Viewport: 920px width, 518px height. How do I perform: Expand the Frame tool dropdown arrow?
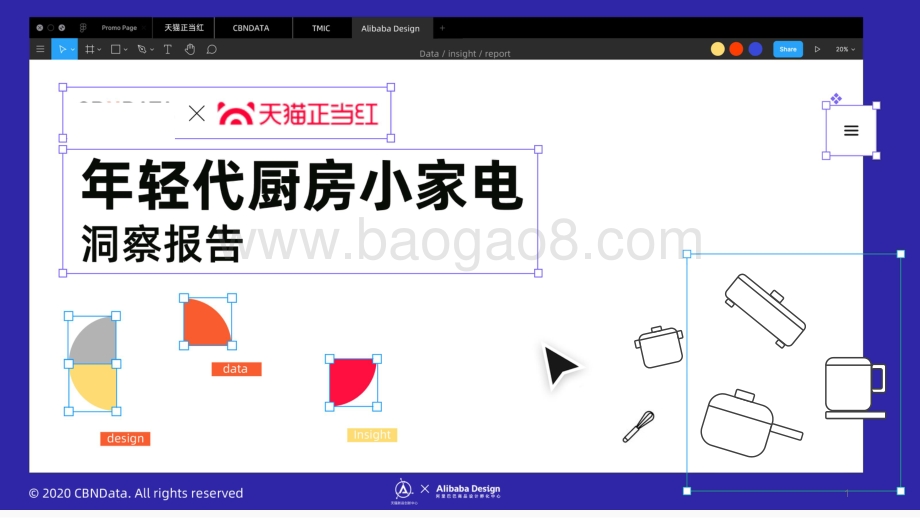99,50
